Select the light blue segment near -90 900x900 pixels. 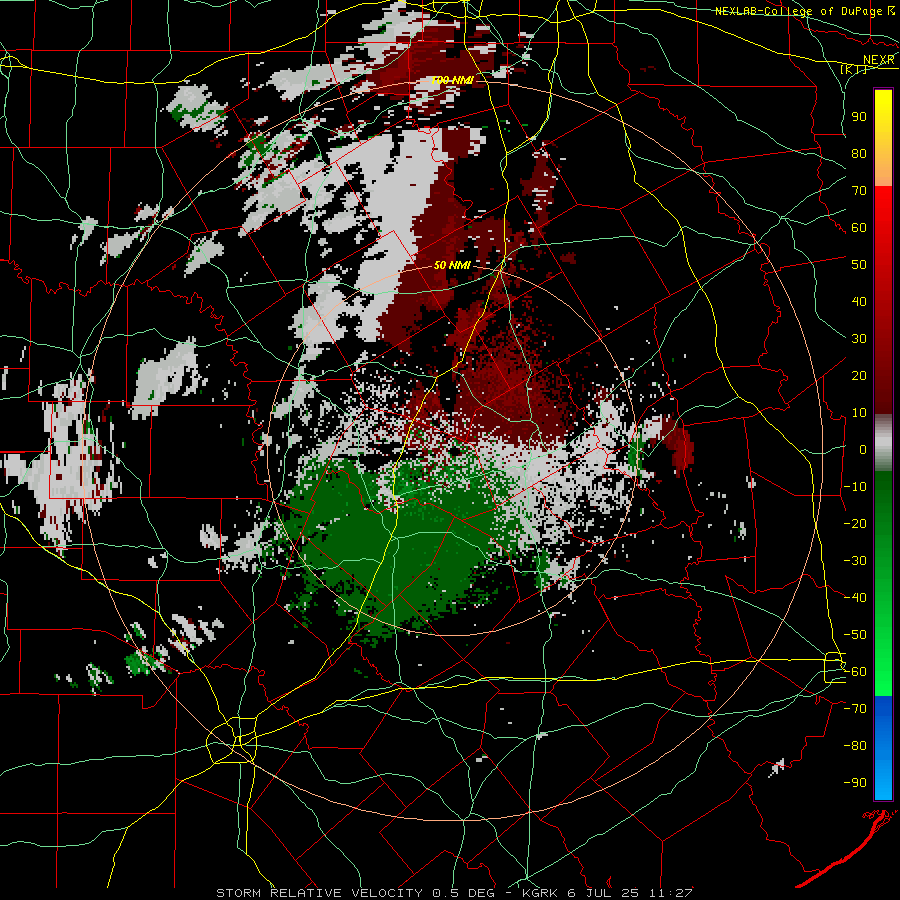tap(883, 781)
